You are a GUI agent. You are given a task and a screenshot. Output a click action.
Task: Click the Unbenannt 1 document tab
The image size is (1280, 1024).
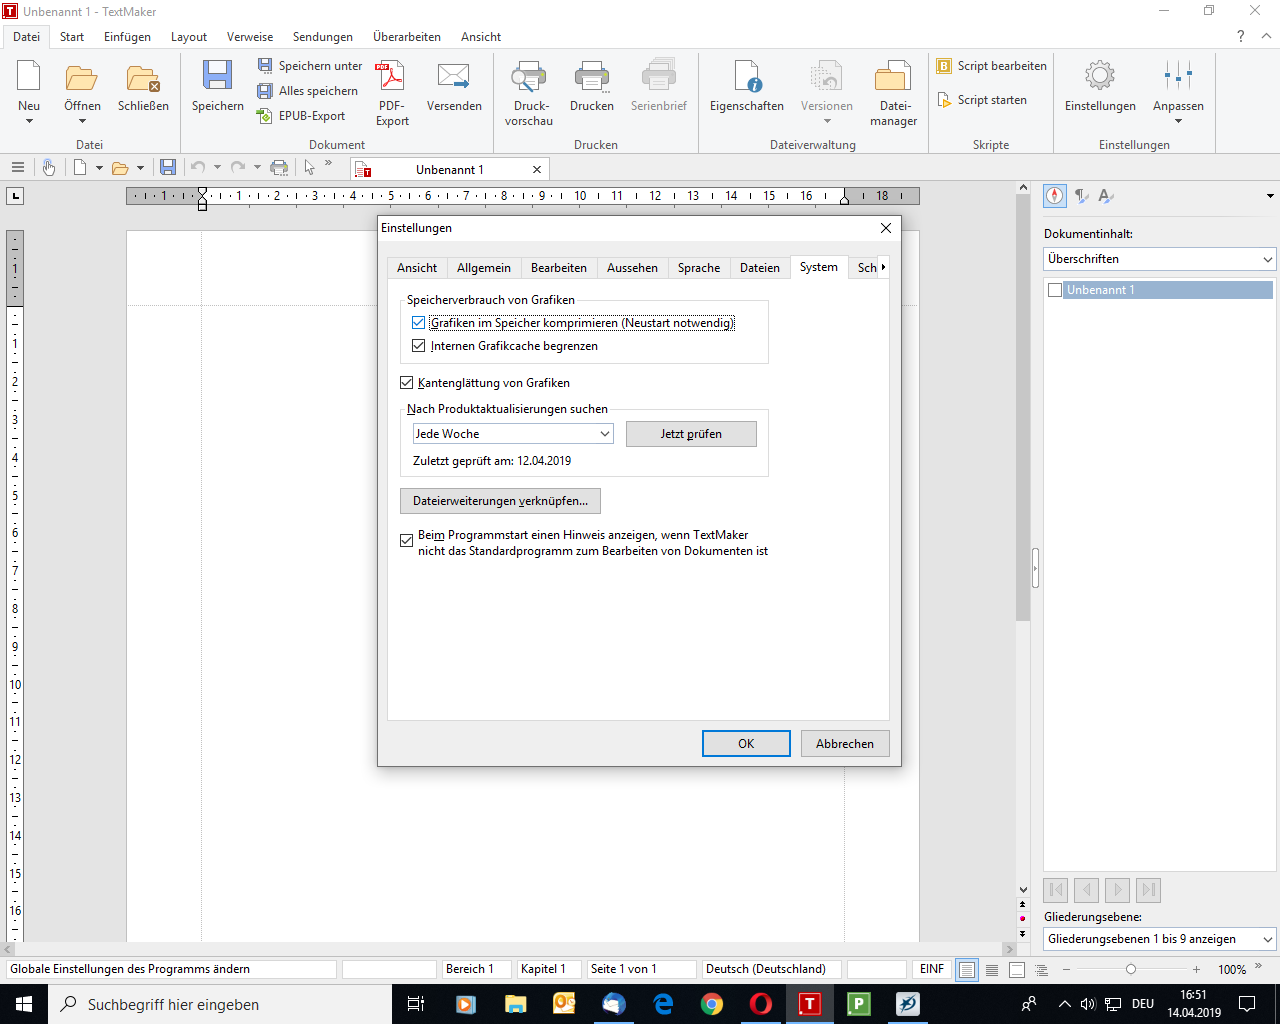pyautogui.click(x=450, y=169)
